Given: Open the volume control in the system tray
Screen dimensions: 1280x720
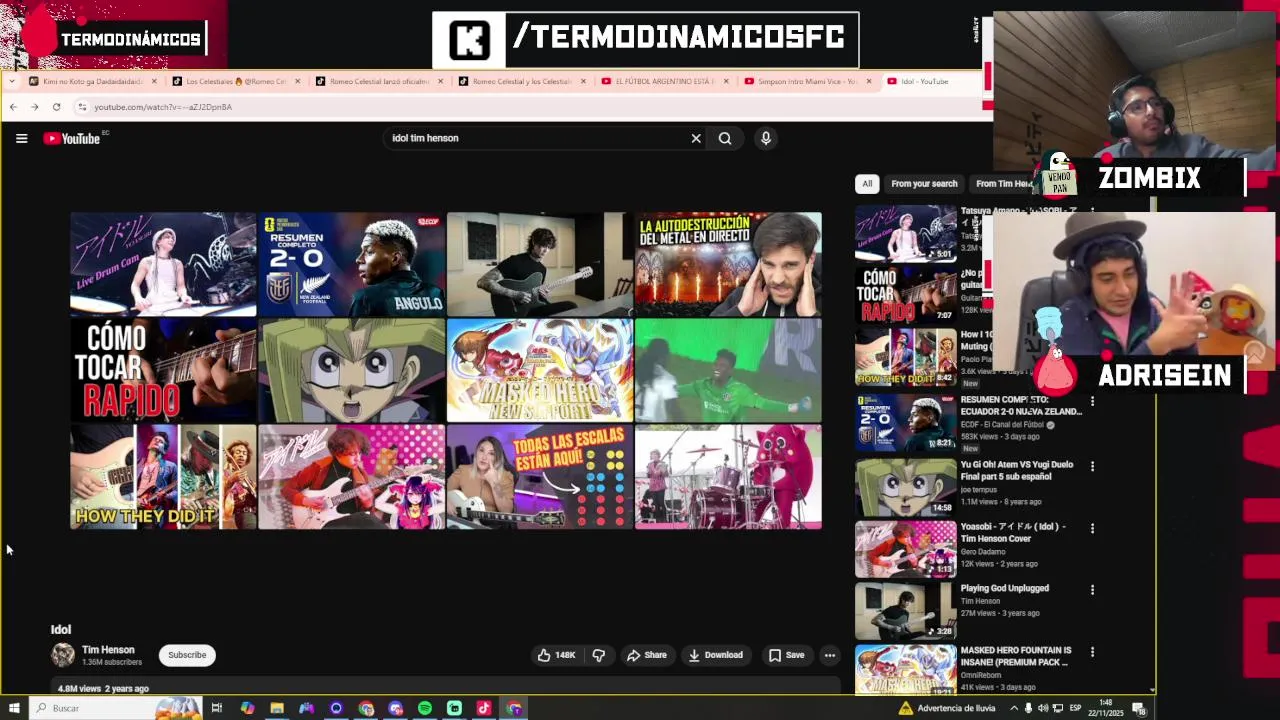Looking at the screenshot, I should [x=1043, y=708].
